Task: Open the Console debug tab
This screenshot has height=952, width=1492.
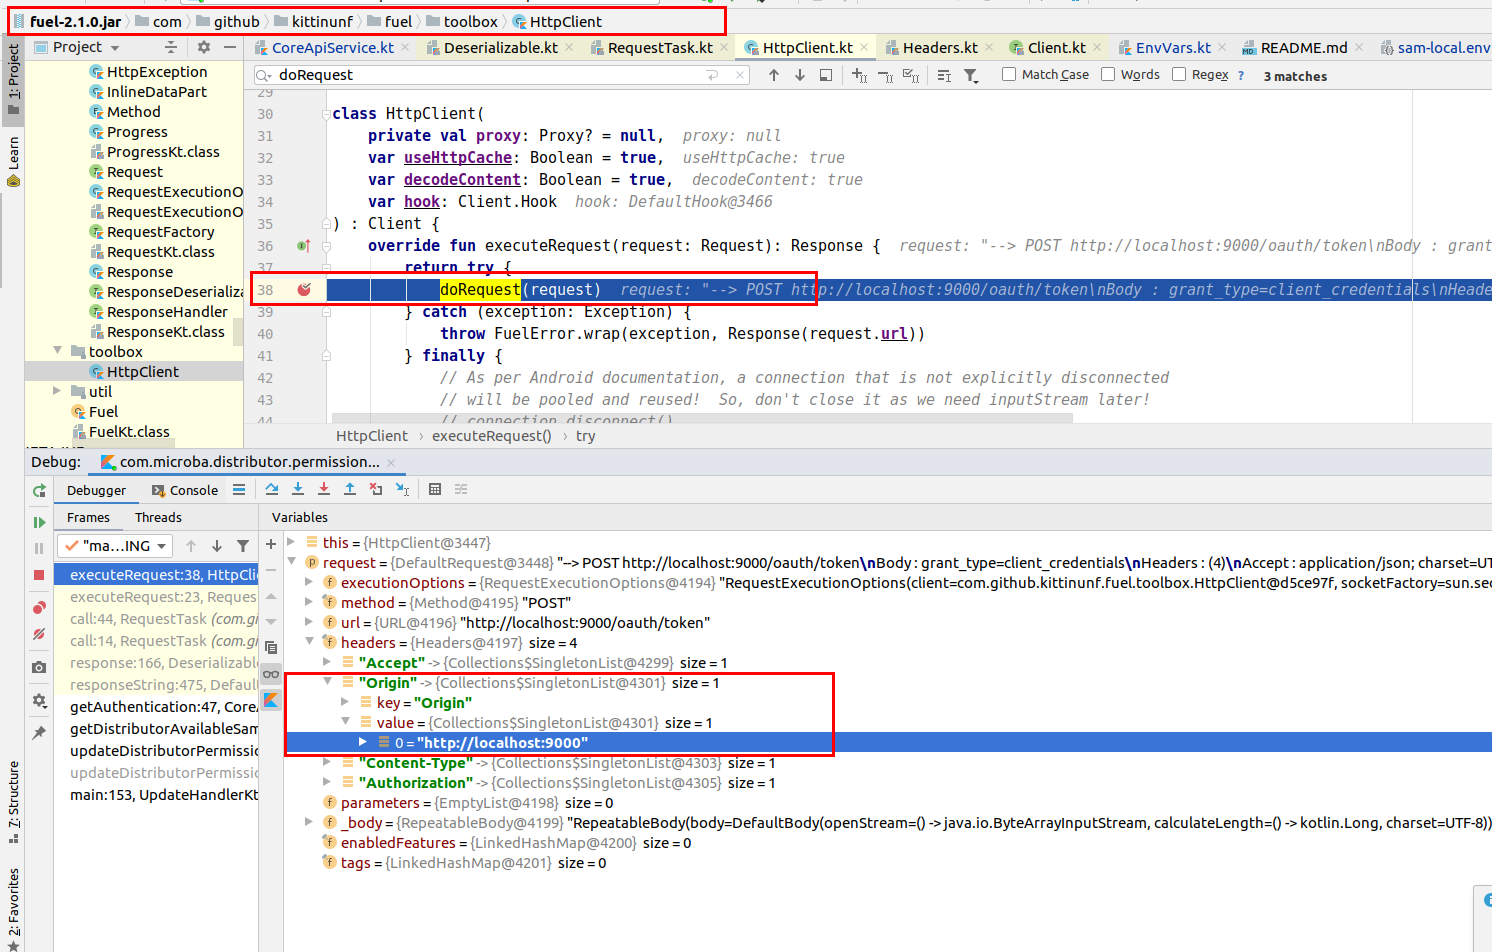Action: [x=185, y=490]
